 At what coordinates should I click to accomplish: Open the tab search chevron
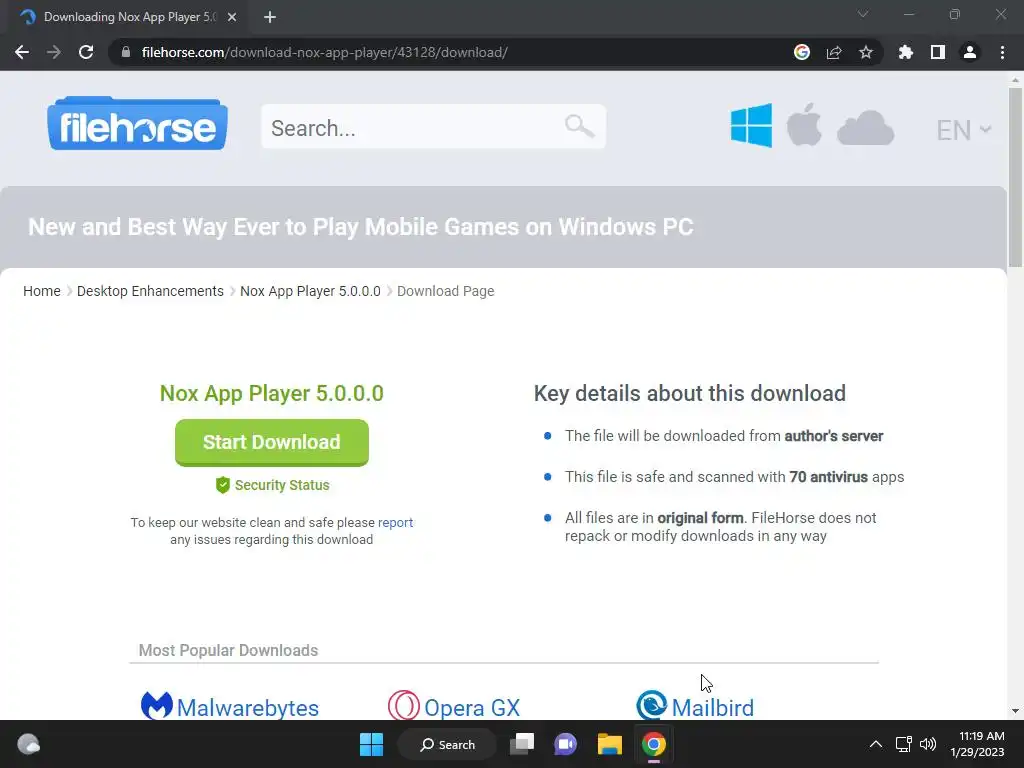pyautogui.click(x=863, y=14)
